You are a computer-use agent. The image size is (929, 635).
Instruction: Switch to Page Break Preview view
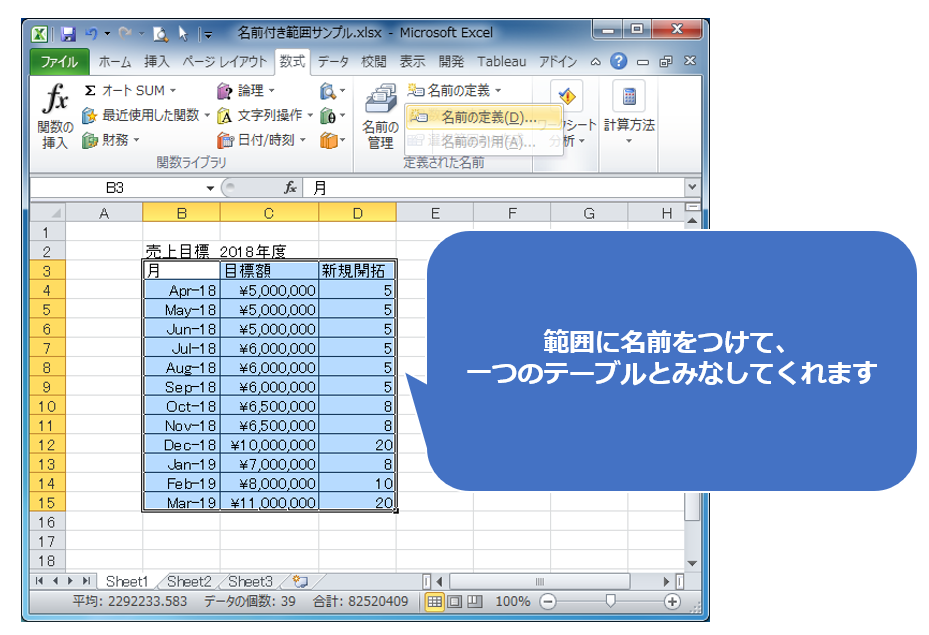(x=474, y=602)
